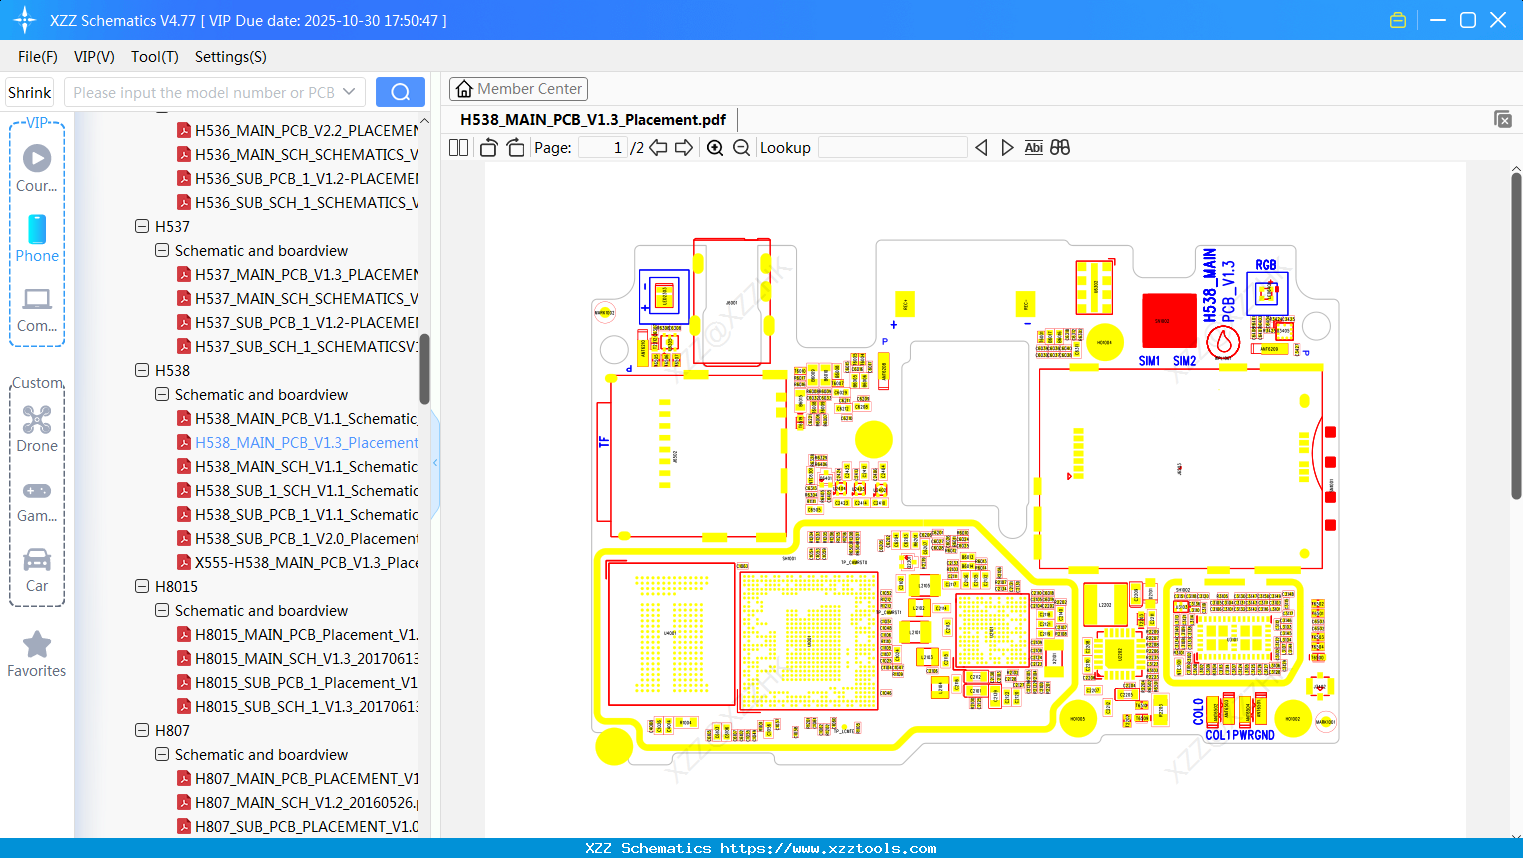
Task: Collapse Schematic and boardview under H8015
Action: [161, 610]
